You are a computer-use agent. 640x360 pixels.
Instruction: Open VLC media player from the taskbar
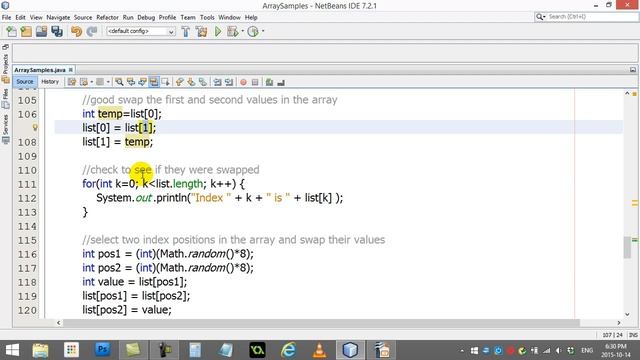click(319, 350)
